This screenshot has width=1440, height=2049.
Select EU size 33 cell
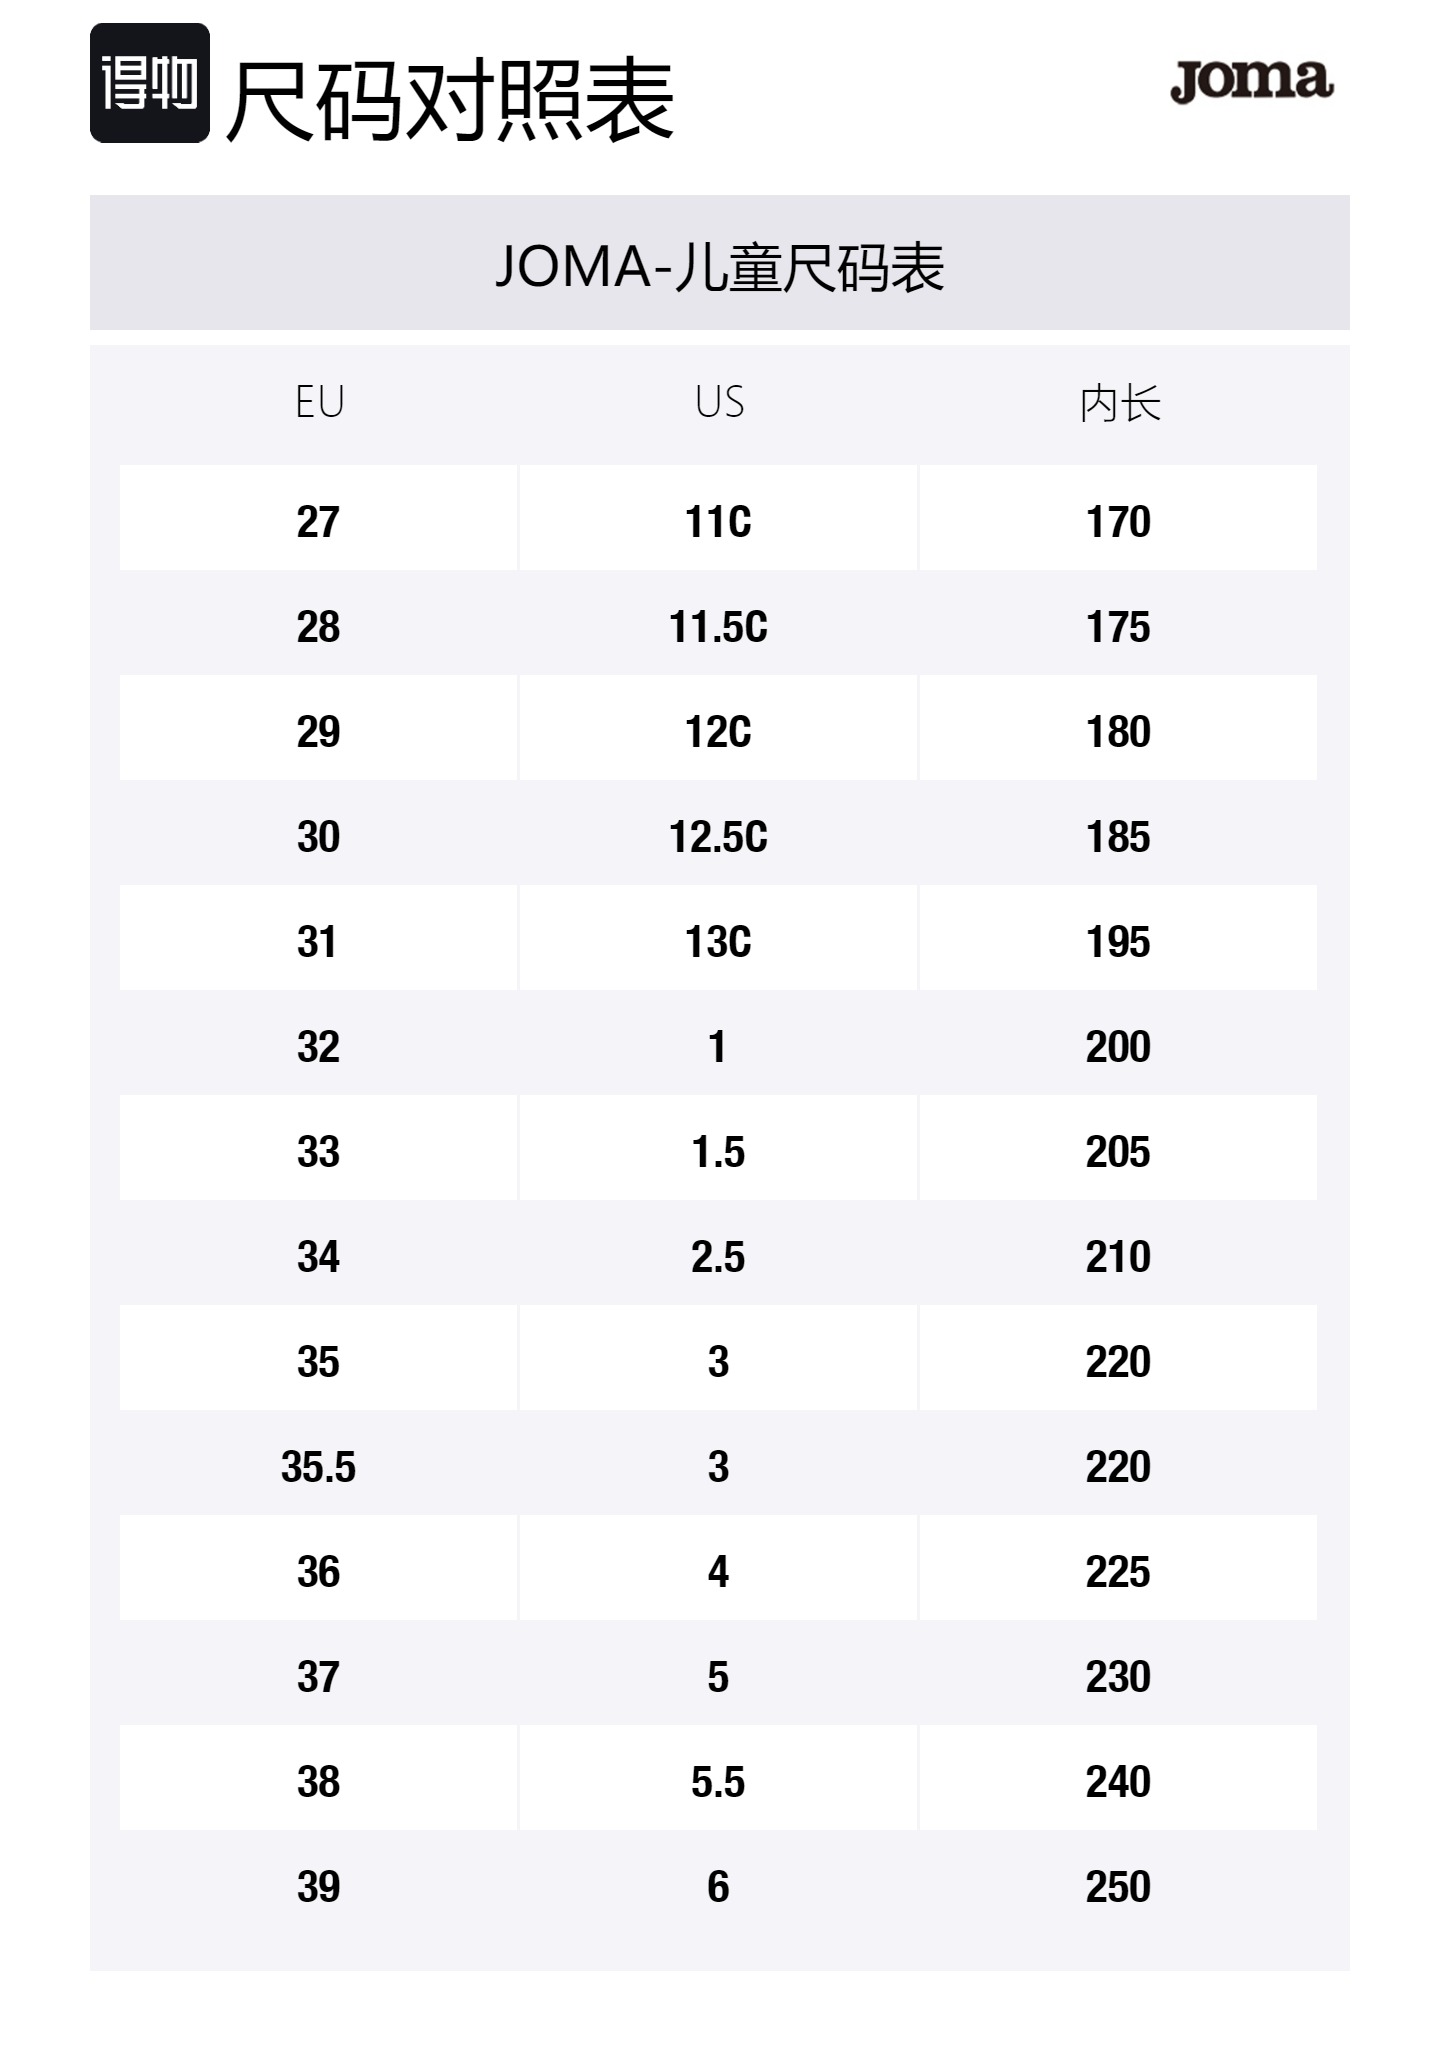click(318, 1152)
